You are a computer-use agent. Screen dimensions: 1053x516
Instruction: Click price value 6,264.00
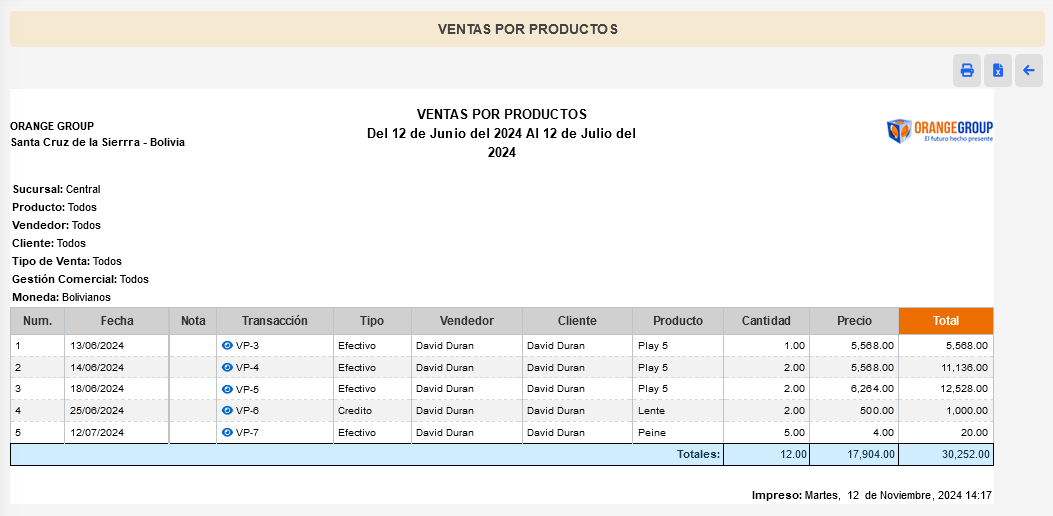874,388
